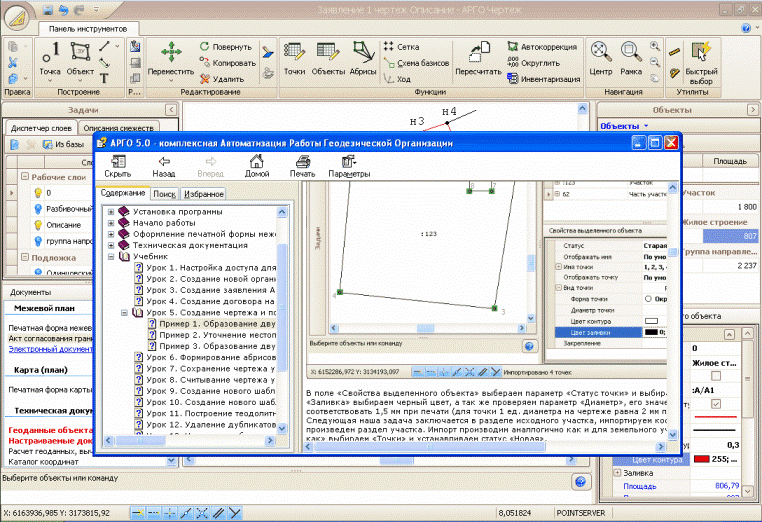Select the Объект construction tool

tap(80, 58)
